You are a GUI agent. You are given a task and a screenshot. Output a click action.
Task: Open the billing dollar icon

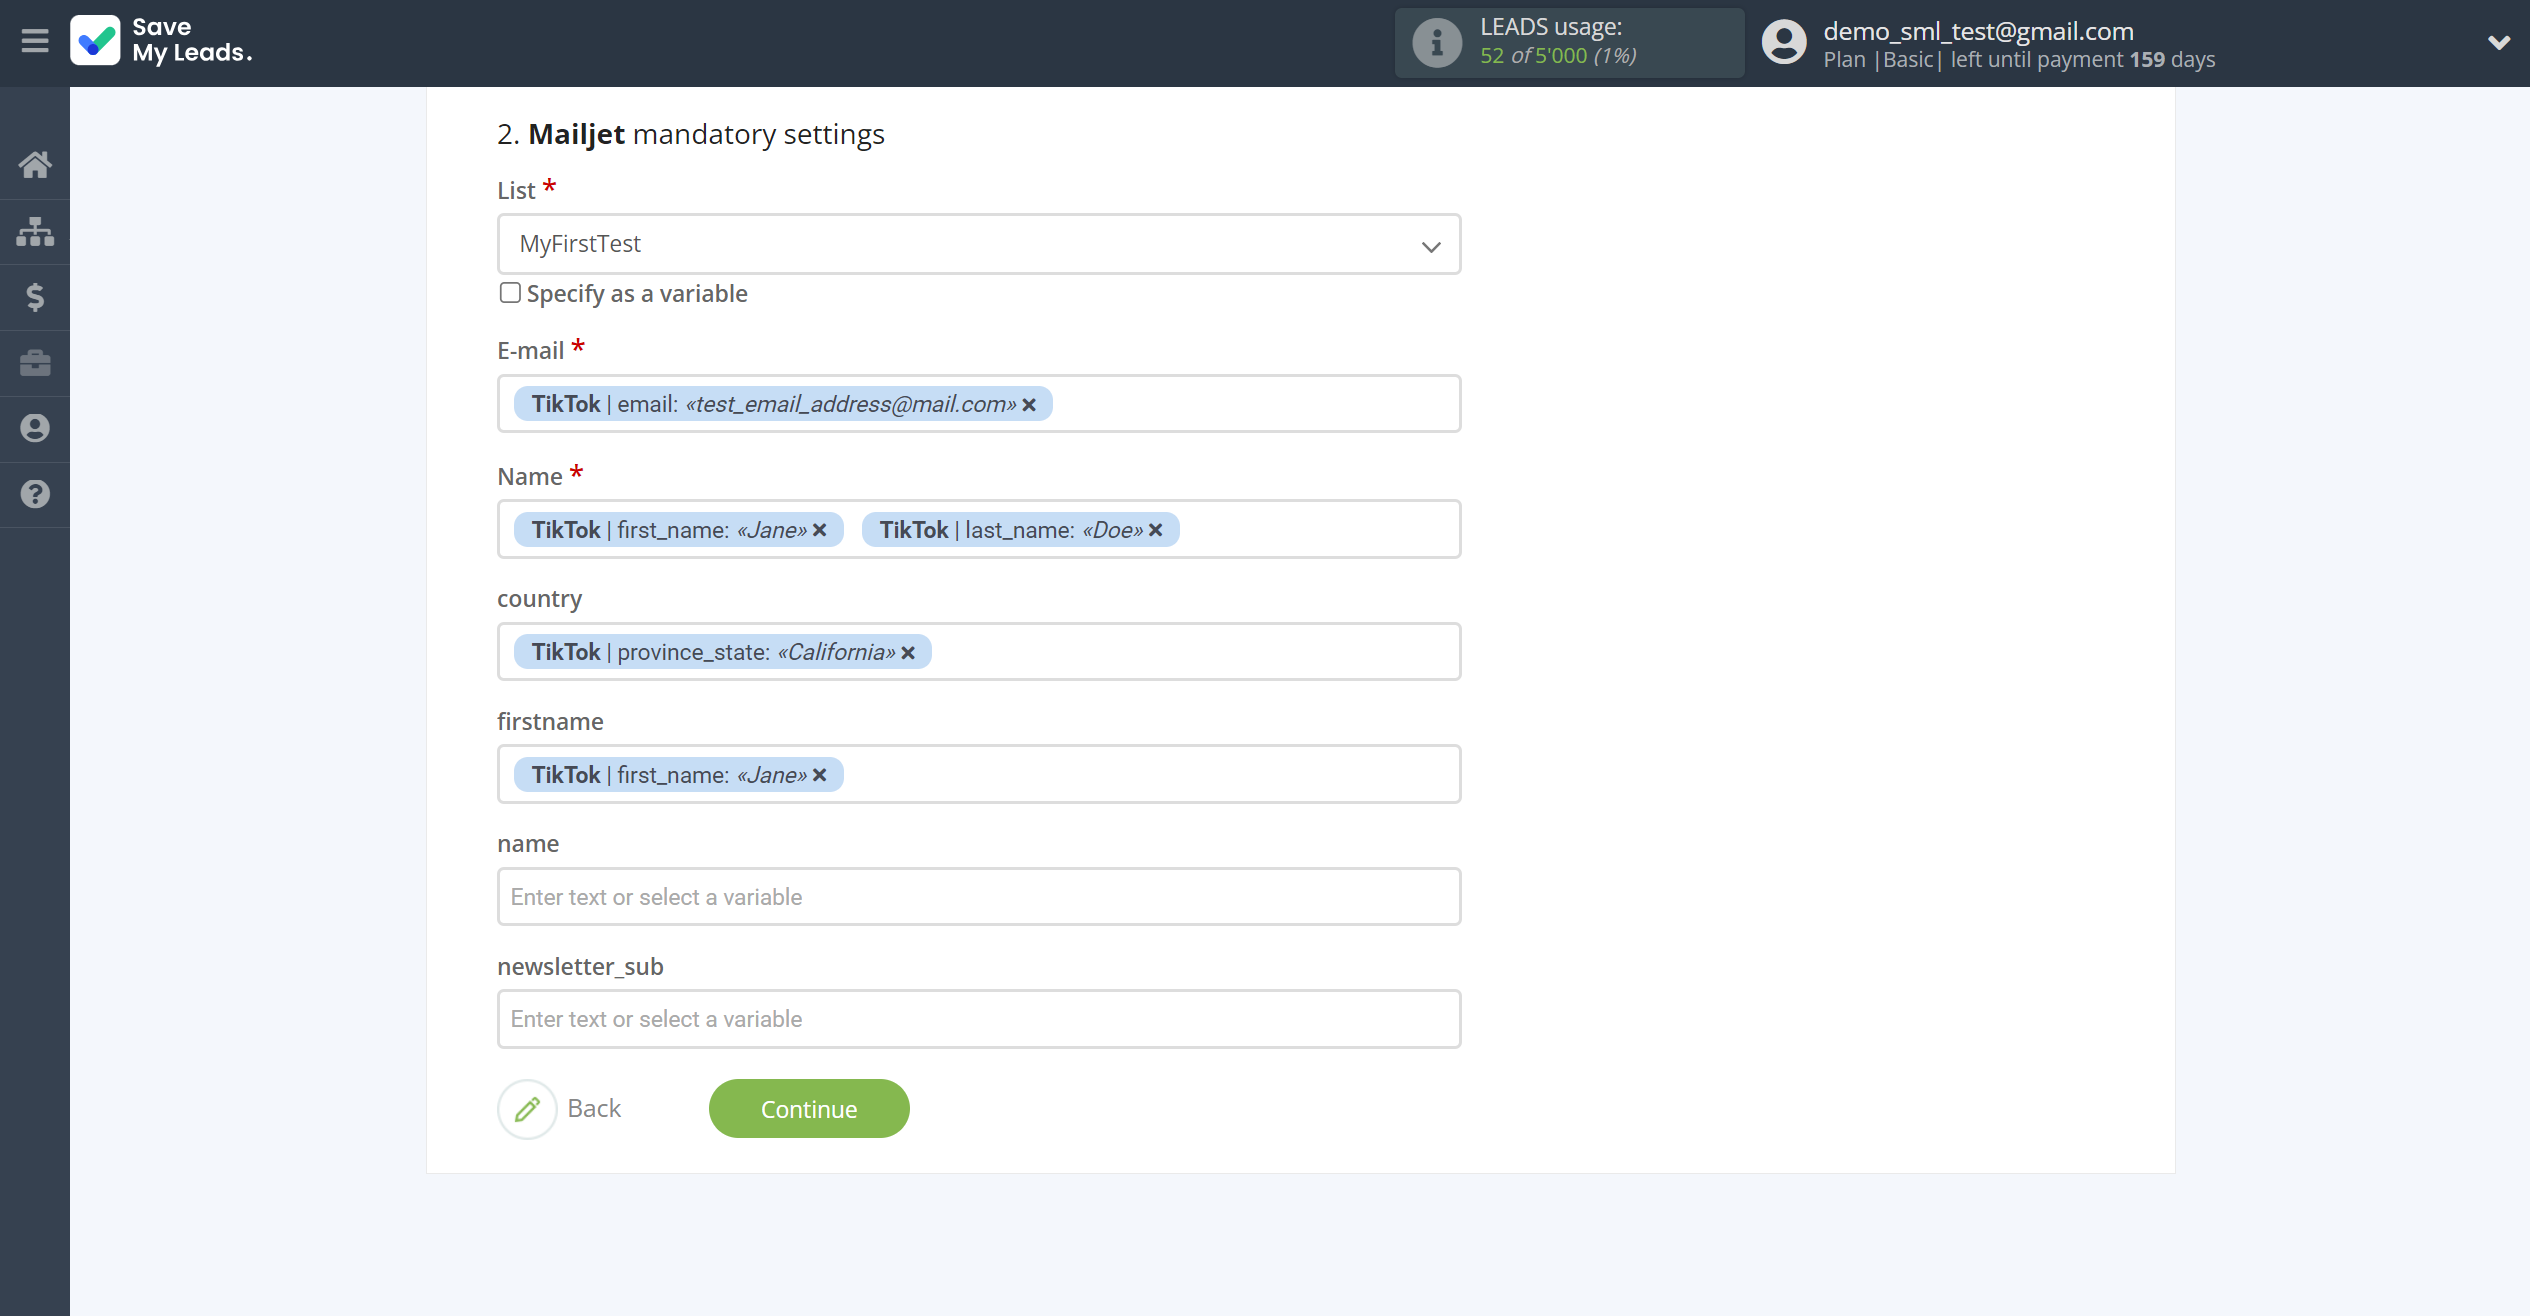click(35, 297)
